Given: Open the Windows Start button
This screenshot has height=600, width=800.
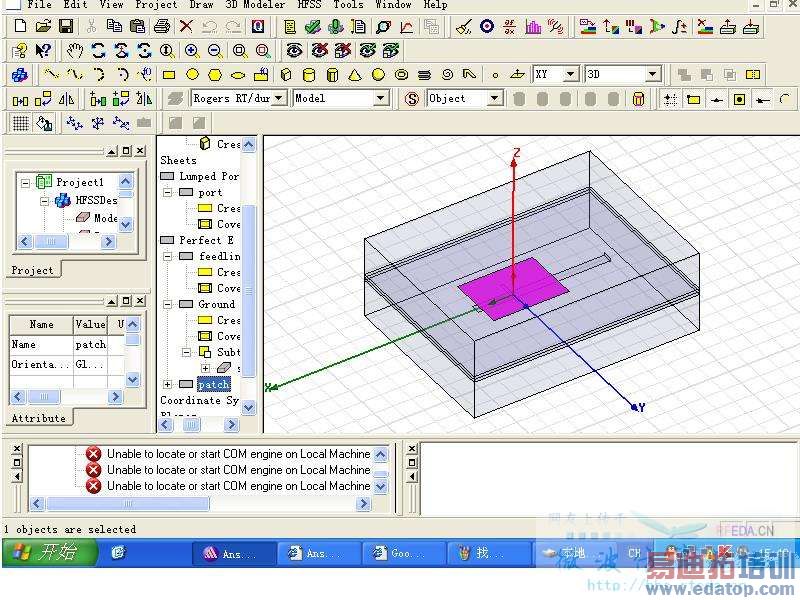Looking at the screenshot, I should [49, 553].
